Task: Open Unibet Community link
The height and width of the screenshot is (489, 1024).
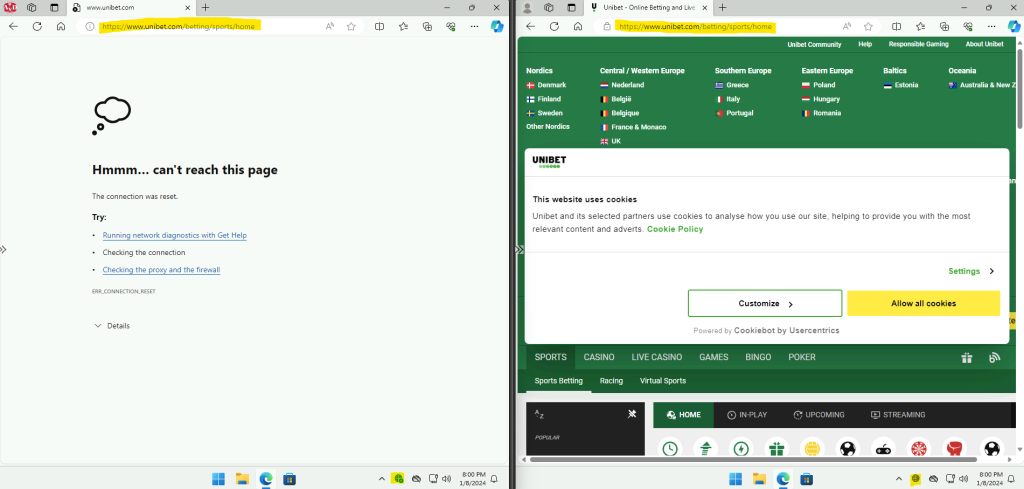Action: [814, 44]
